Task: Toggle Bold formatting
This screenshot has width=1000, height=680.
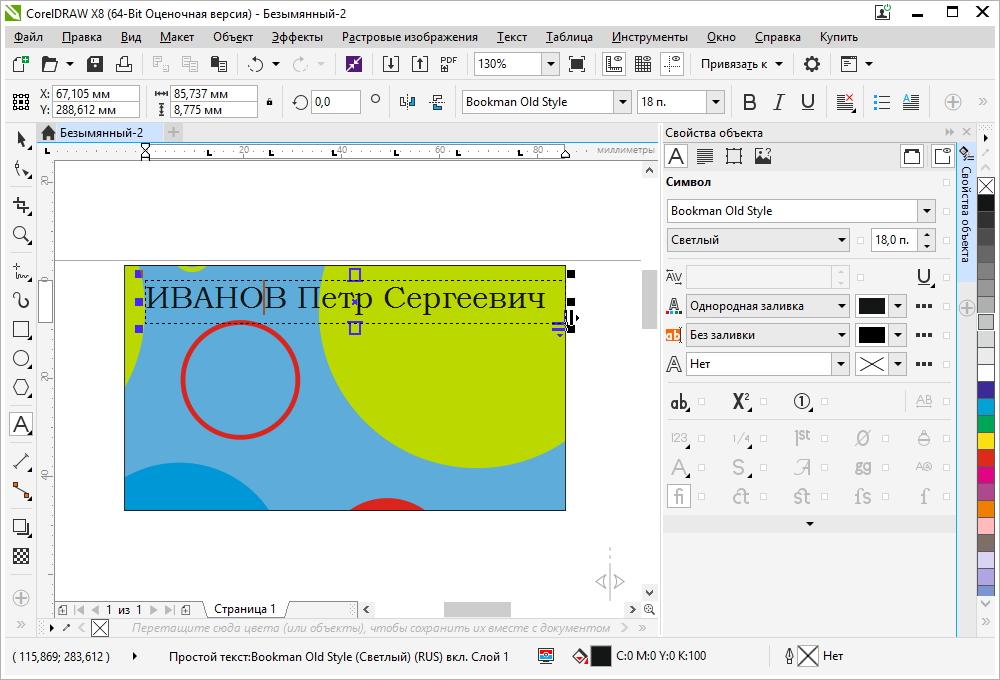Action: (749, 102)
